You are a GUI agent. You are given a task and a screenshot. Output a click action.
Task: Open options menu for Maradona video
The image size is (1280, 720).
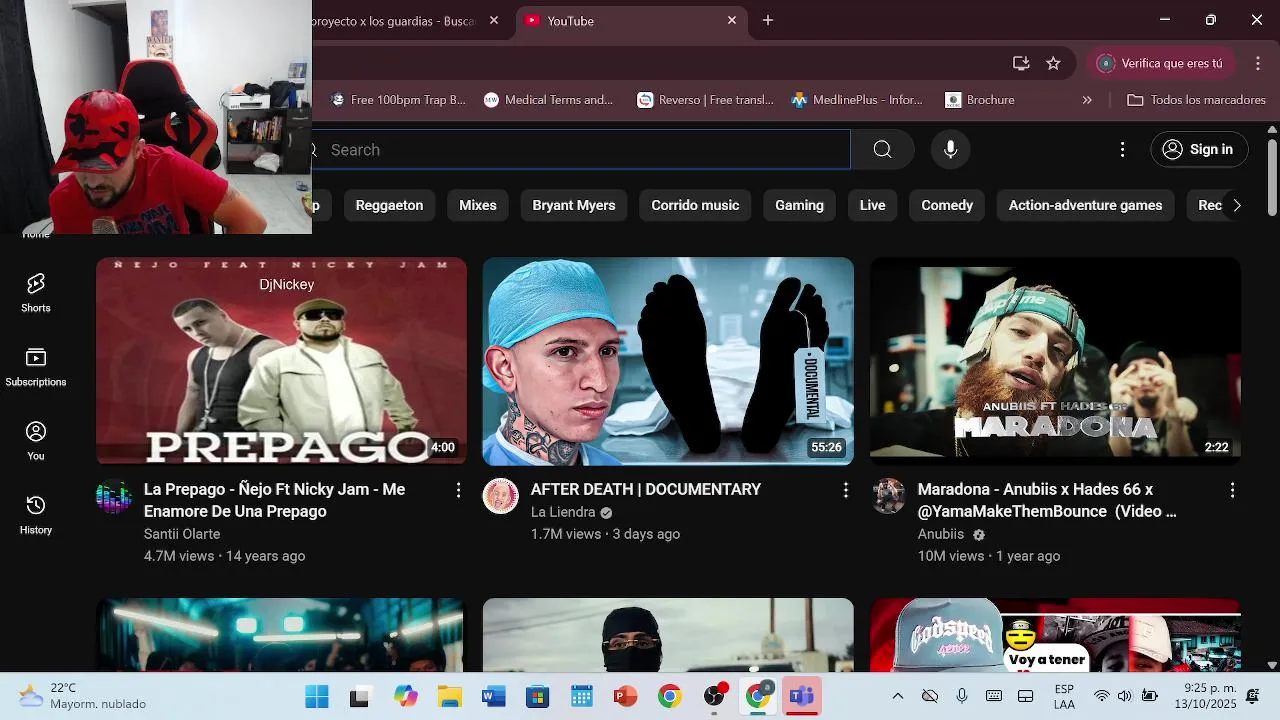[1232, 490]
